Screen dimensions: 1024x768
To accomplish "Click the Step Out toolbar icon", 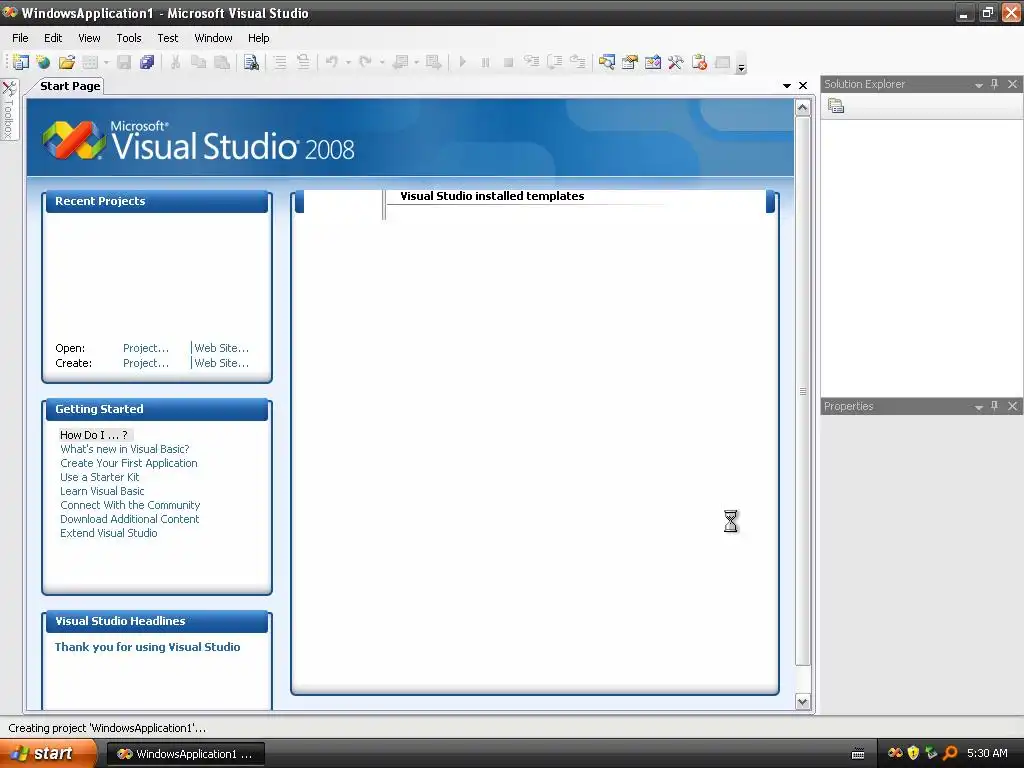I will coord(577,62).
